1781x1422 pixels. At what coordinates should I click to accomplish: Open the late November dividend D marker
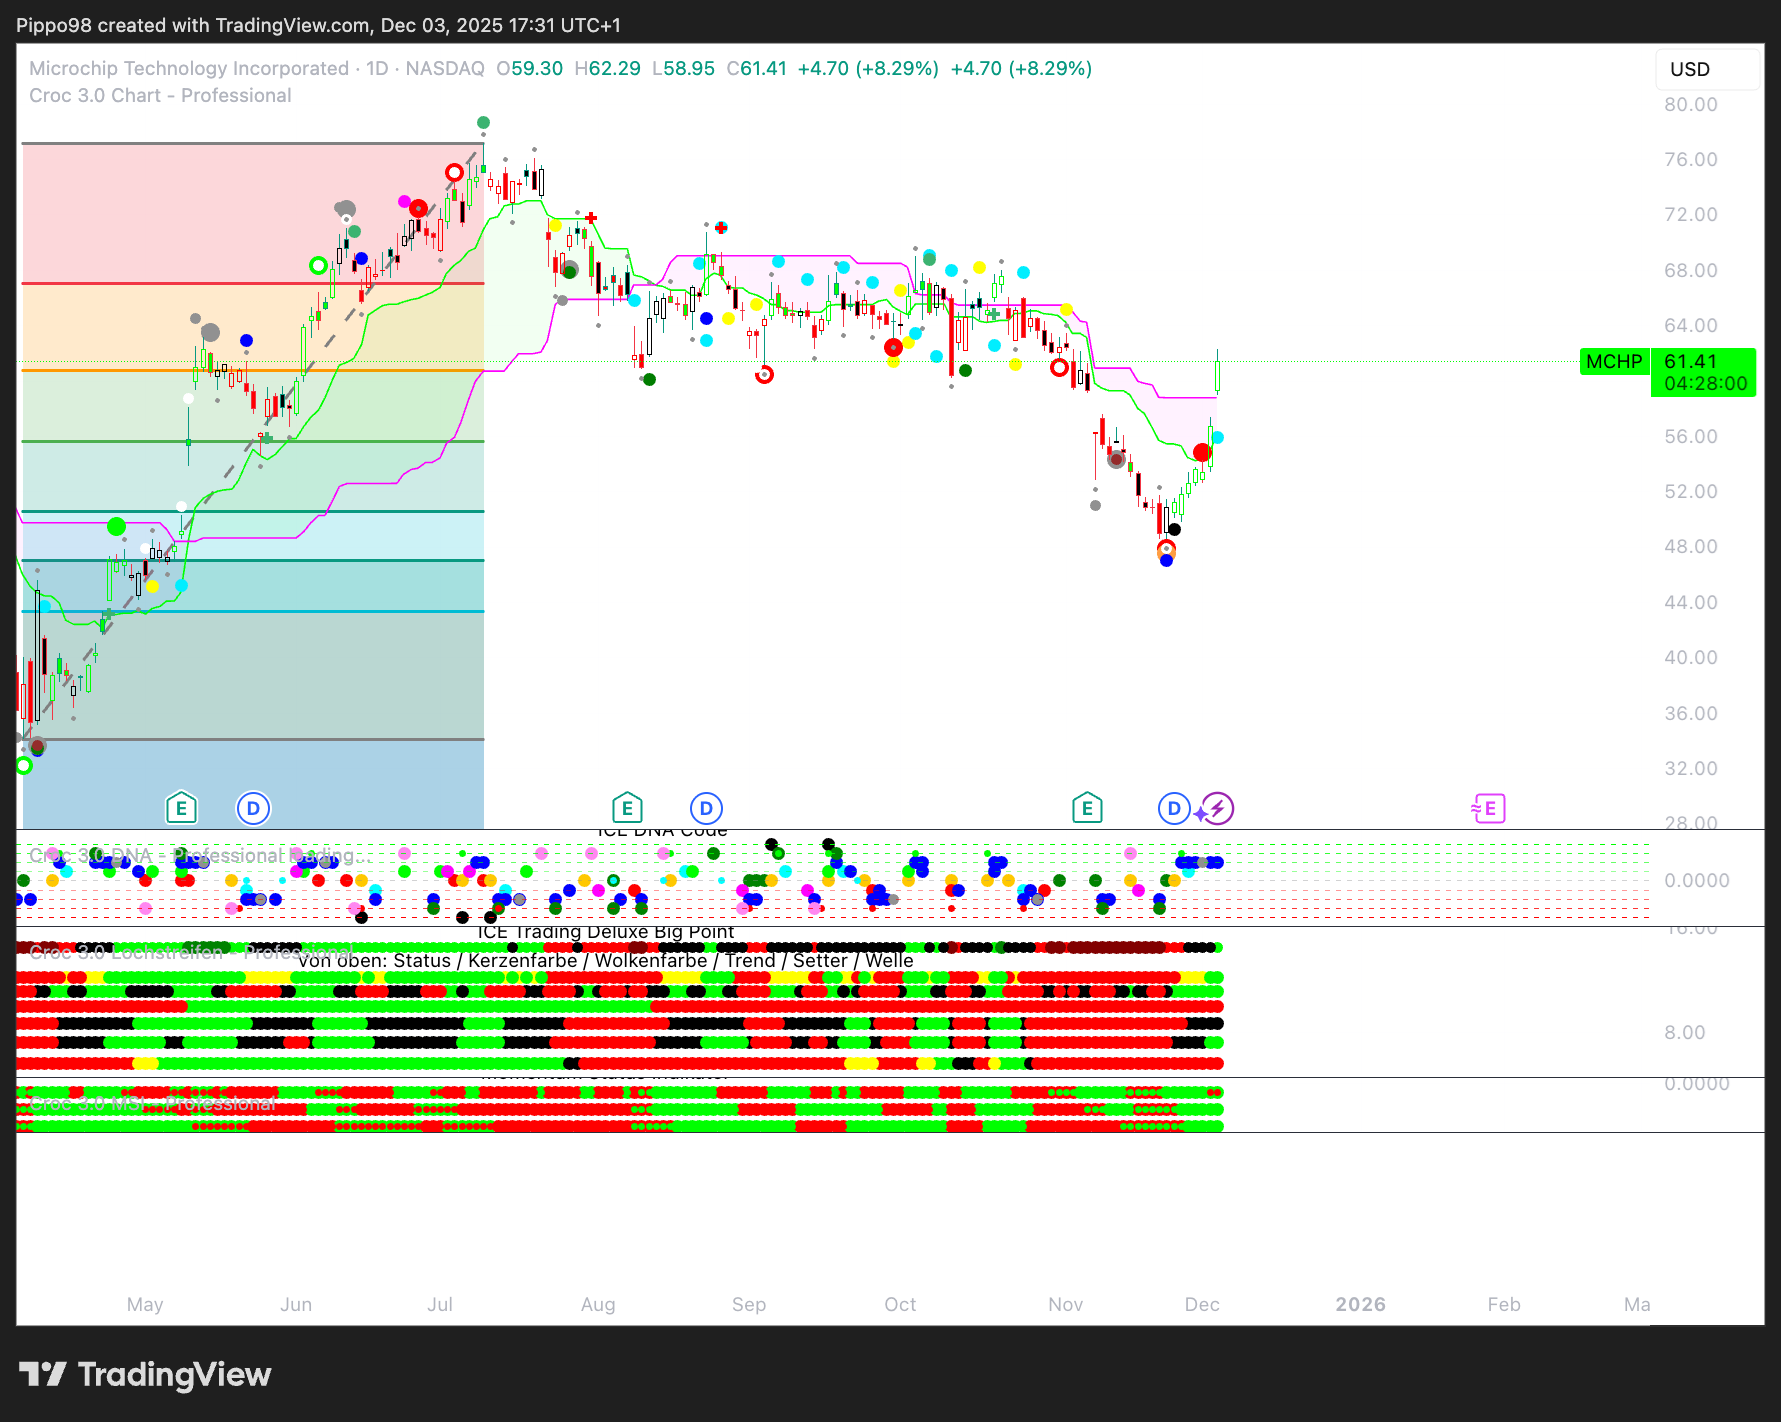[x=1173, y=808]
